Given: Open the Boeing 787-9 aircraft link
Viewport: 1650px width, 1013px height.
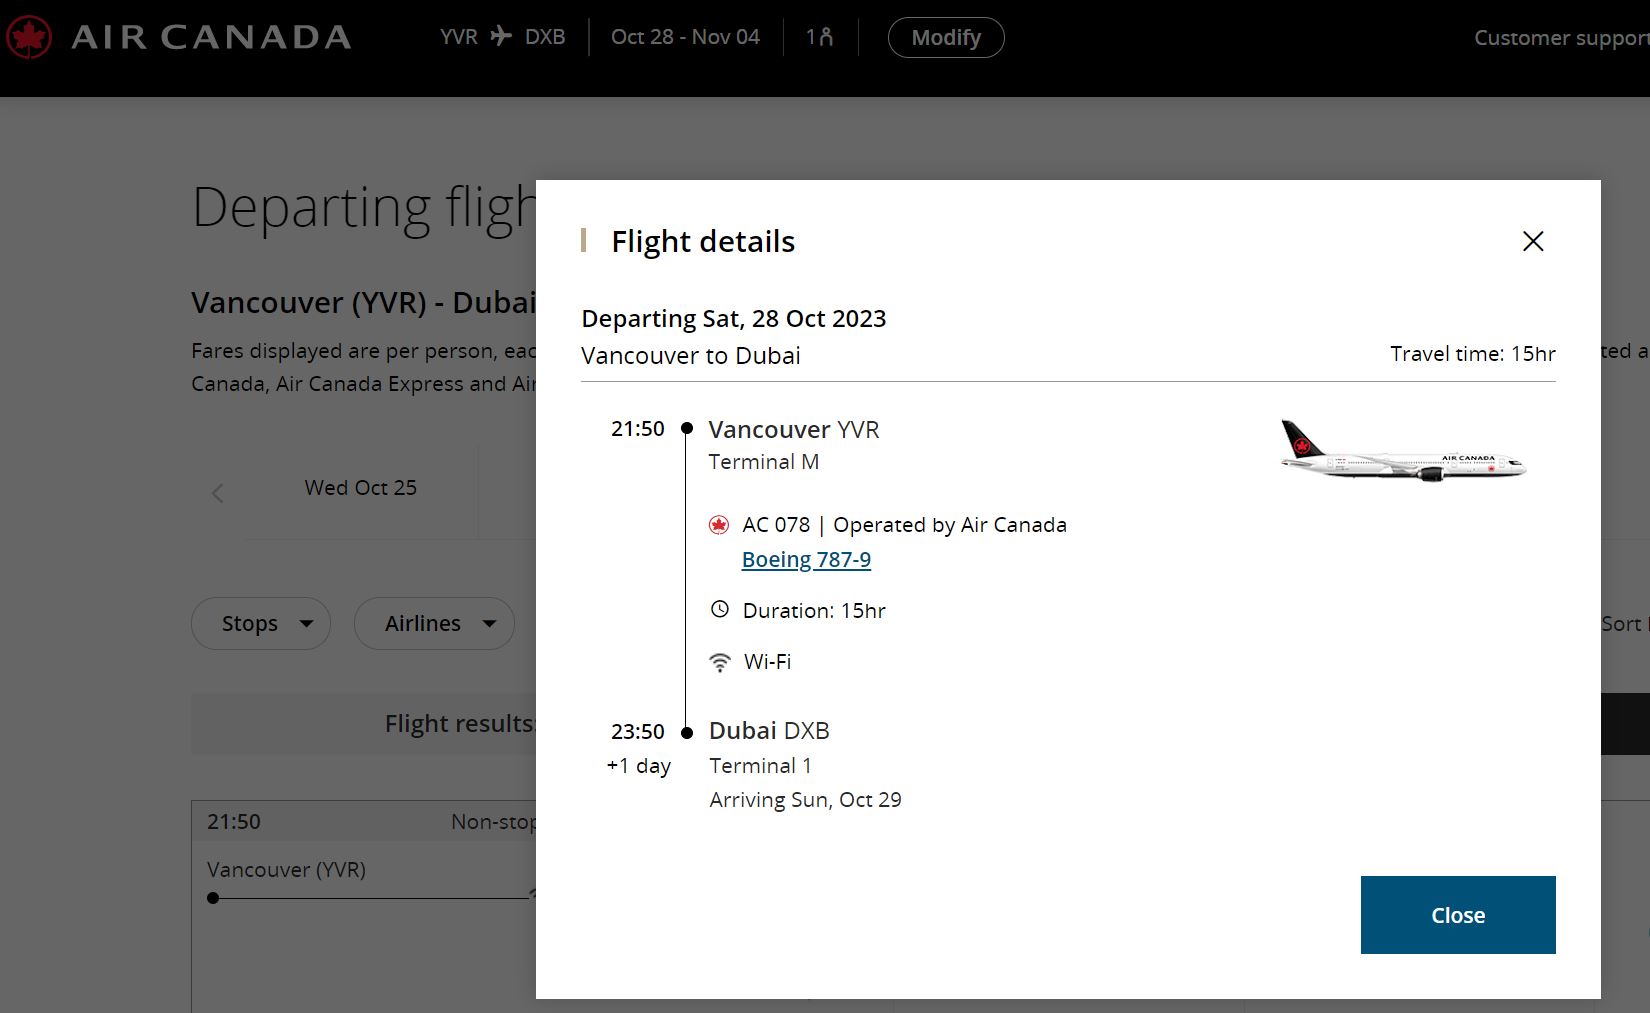Looking at the screenshot, I should pyautogui.click(x=806, y=560).
